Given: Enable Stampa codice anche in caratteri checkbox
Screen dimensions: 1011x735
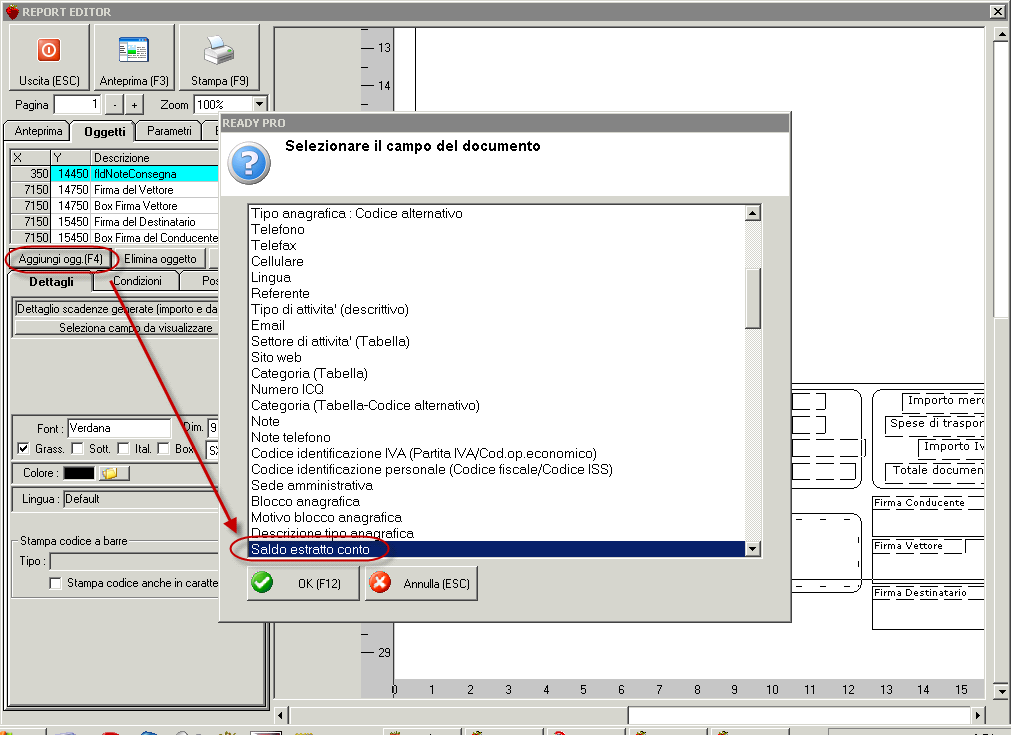Looking at the screenshot, I should (55, 583).
